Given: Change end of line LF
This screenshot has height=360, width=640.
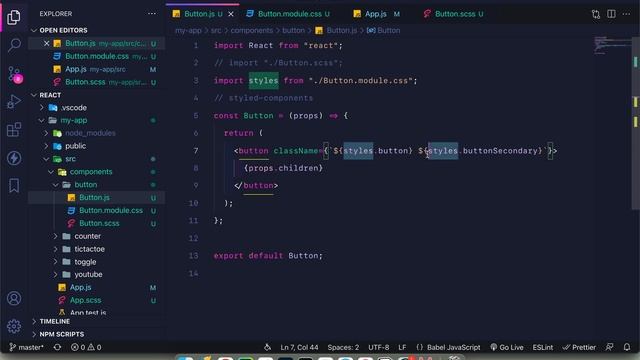Looking at the screenshot, I should 402,347.
